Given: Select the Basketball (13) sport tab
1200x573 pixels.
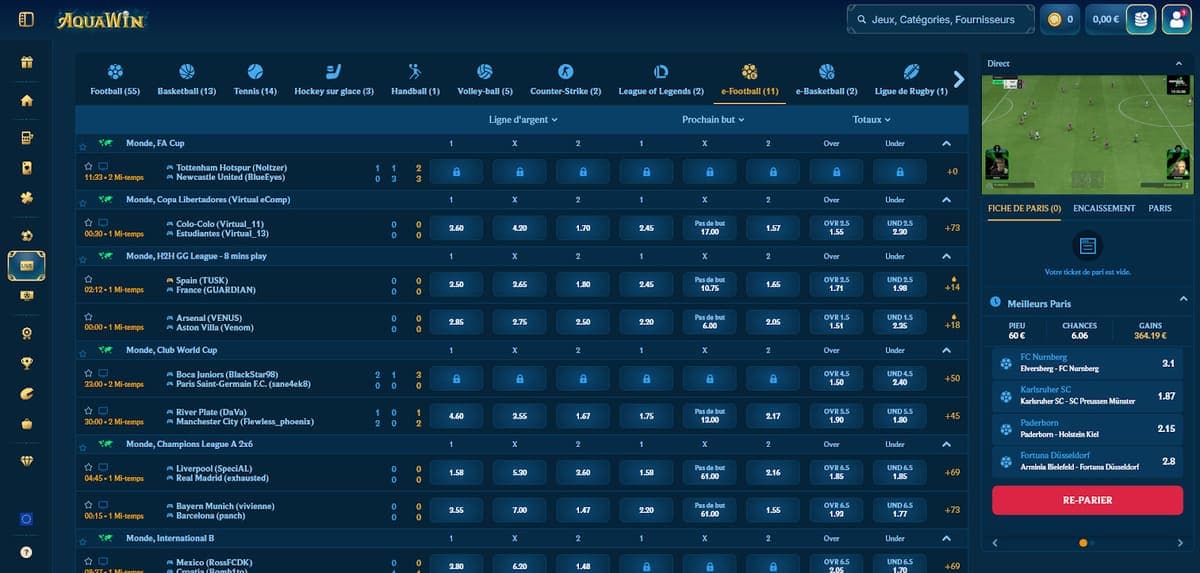Looking at the screenshot, I should pos(187,79).
